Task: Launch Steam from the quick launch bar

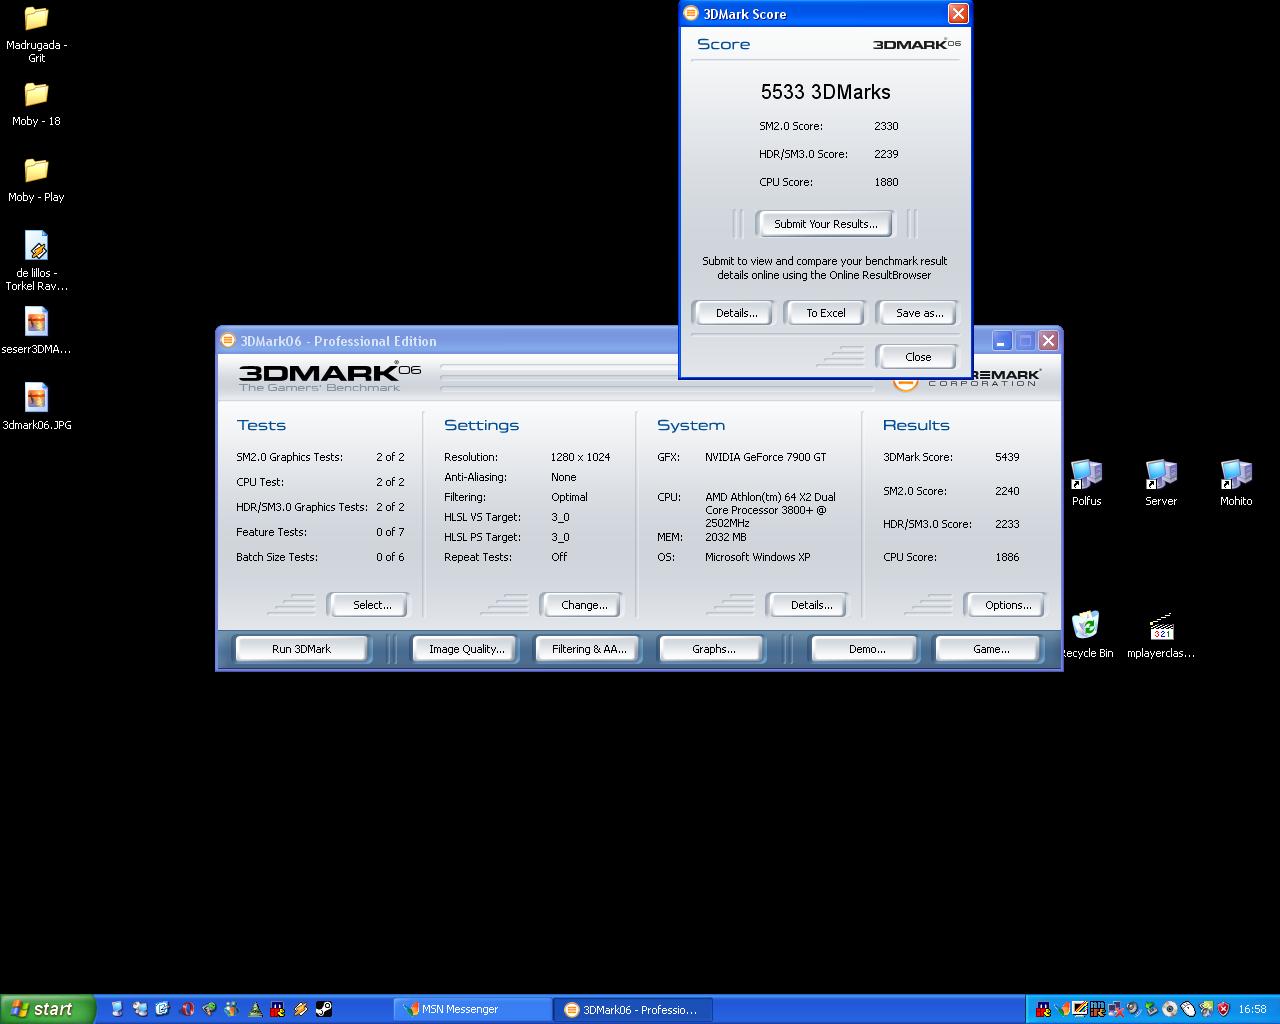Action: 324,1009
